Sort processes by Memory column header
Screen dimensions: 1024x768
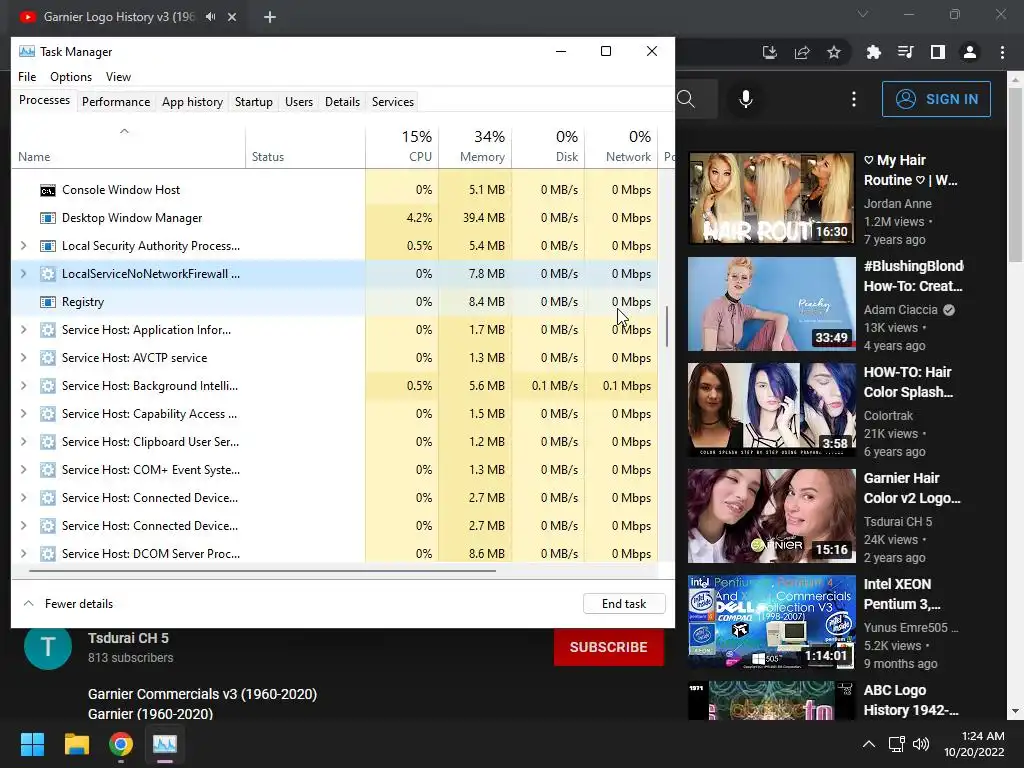[475, 147]
